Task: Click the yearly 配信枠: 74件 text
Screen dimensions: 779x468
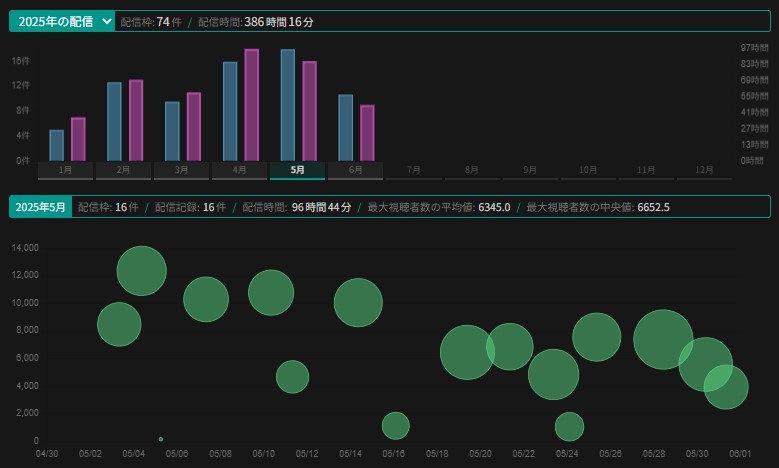Action: (151, 22)
